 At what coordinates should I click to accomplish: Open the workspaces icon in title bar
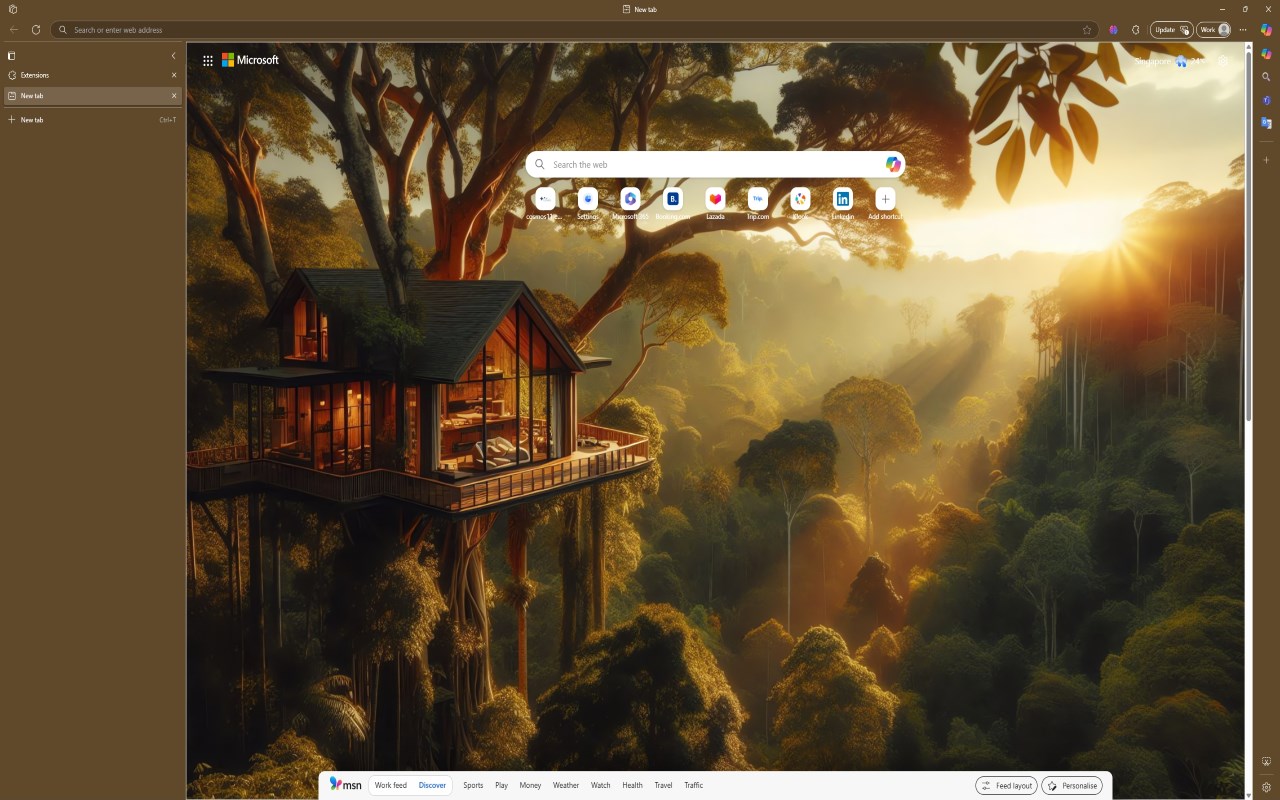click(x=12, y=9)
